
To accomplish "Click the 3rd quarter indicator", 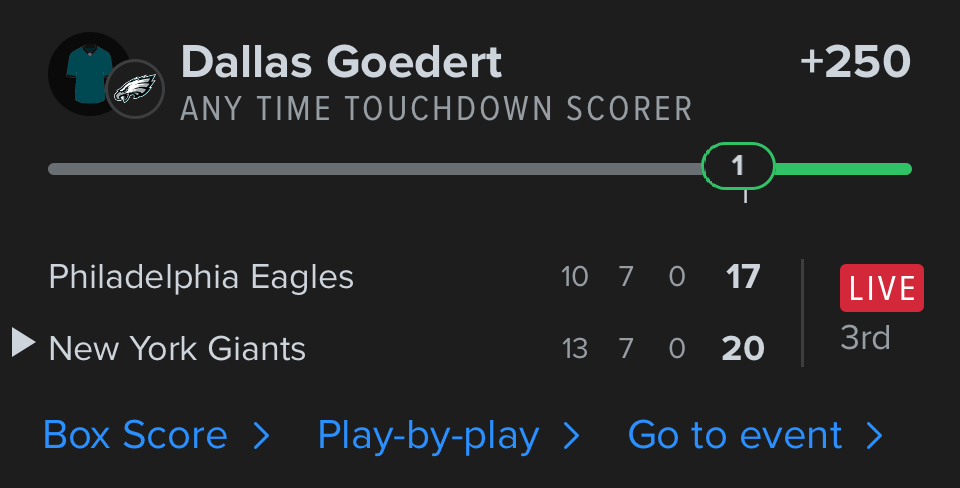I will tap(865, 338).
